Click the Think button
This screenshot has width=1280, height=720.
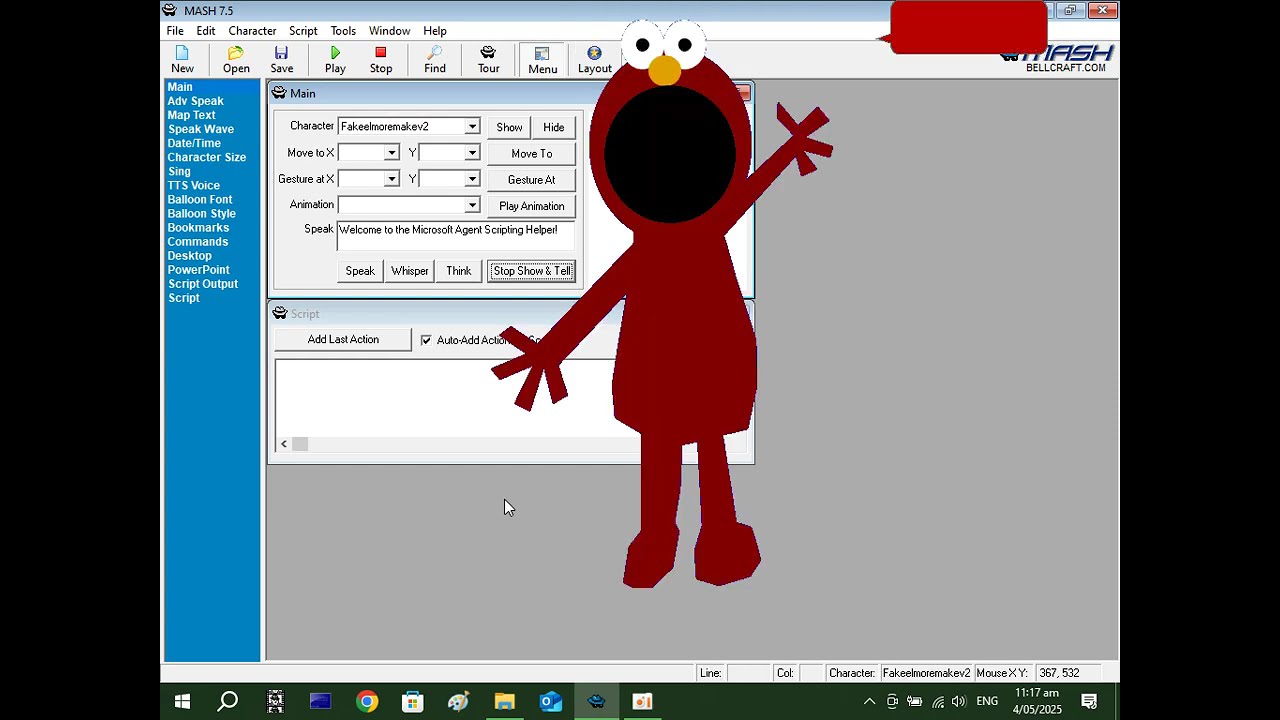point(459,271)
